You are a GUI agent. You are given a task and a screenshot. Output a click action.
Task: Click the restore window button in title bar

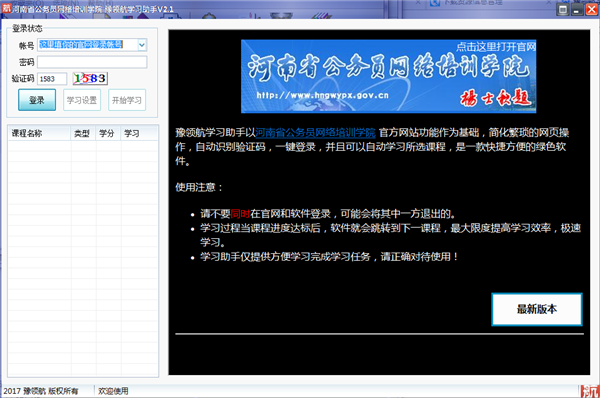coord(563,9)
